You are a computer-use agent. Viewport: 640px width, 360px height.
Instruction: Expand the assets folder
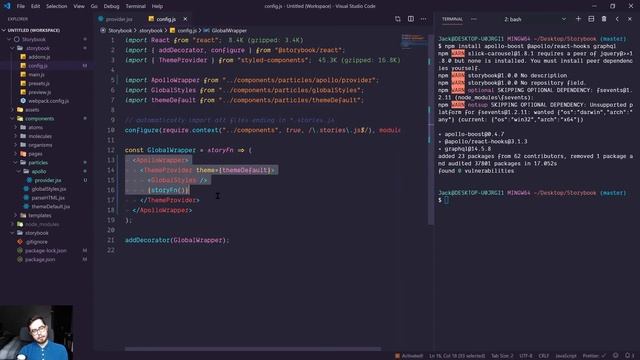[13, 110]
